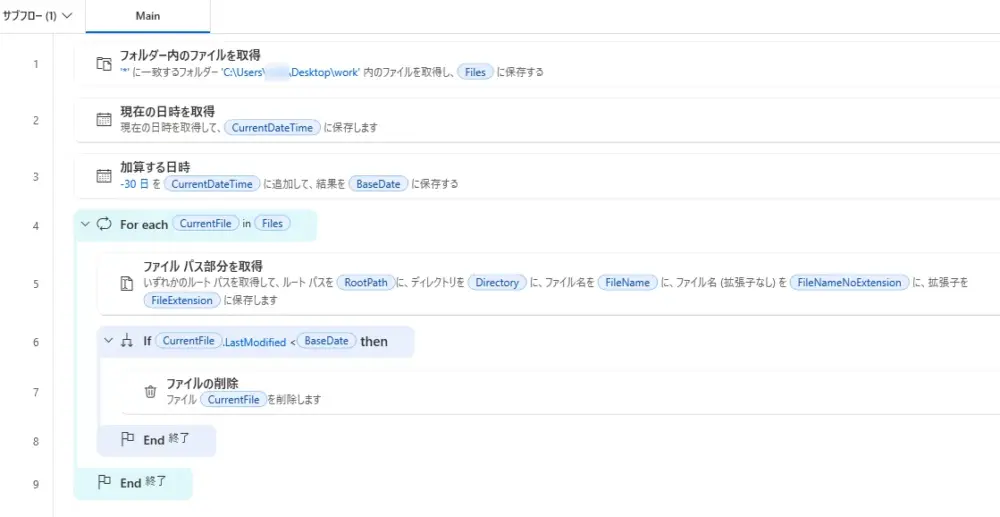Click the trash icon for ファイルの削除
Image resolution: width=1000 pixels, height=517 pixels.
(150, 392)
